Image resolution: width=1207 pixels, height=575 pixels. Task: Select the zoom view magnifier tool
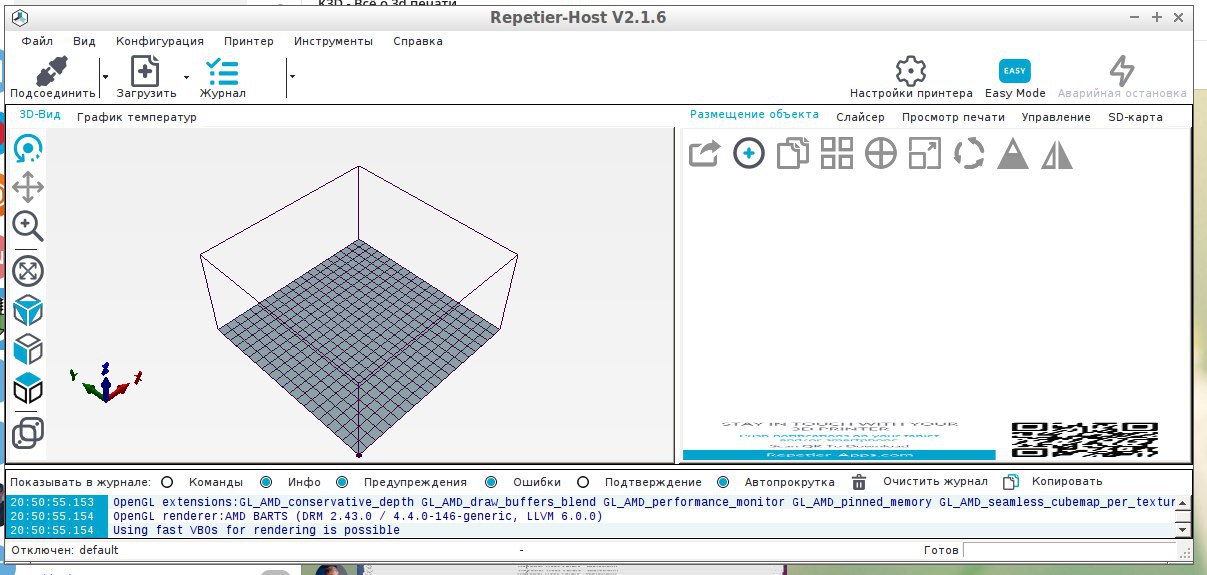28,226
